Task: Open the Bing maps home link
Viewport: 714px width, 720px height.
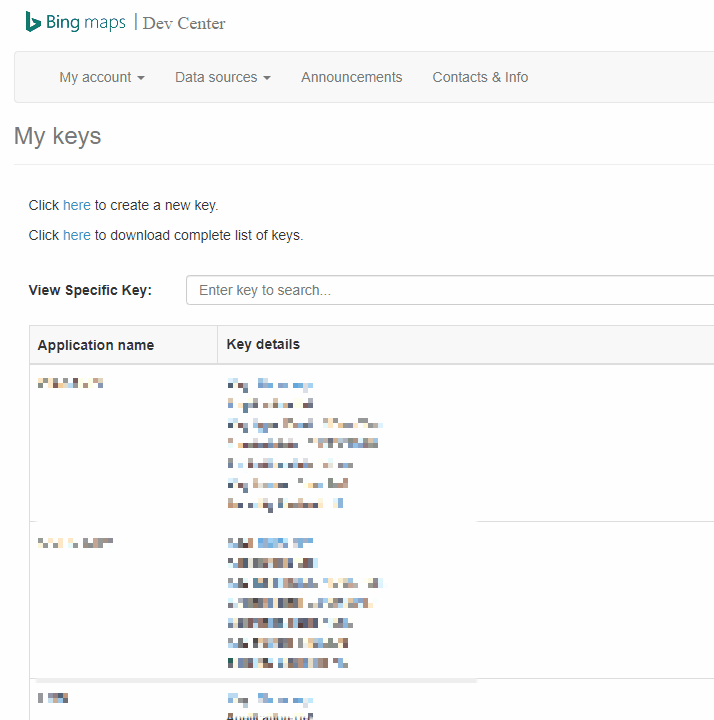Action: [x=76, y=22]
